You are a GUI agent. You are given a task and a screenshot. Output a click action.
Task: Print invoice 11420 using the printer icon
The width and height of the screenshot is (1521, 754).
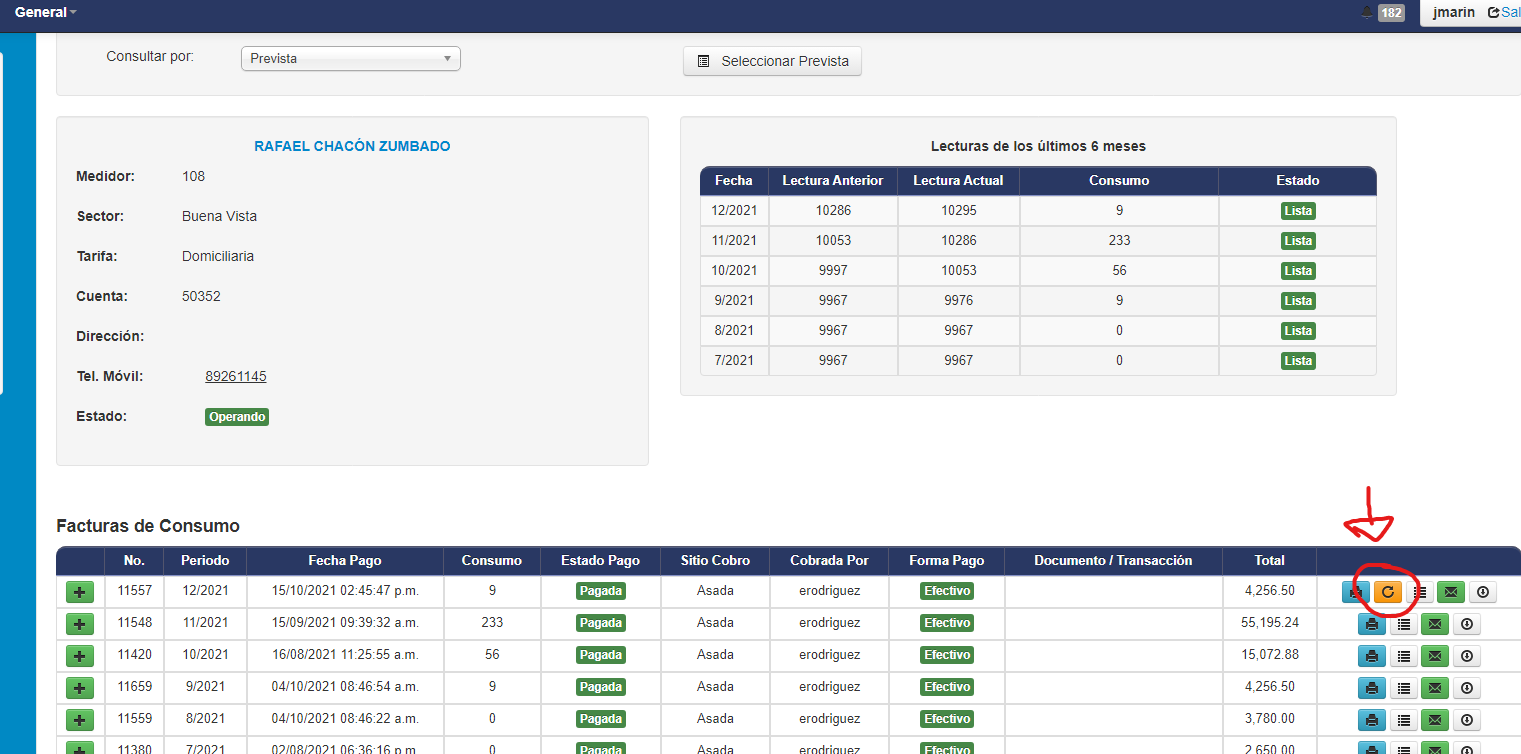click(1372, 657)
